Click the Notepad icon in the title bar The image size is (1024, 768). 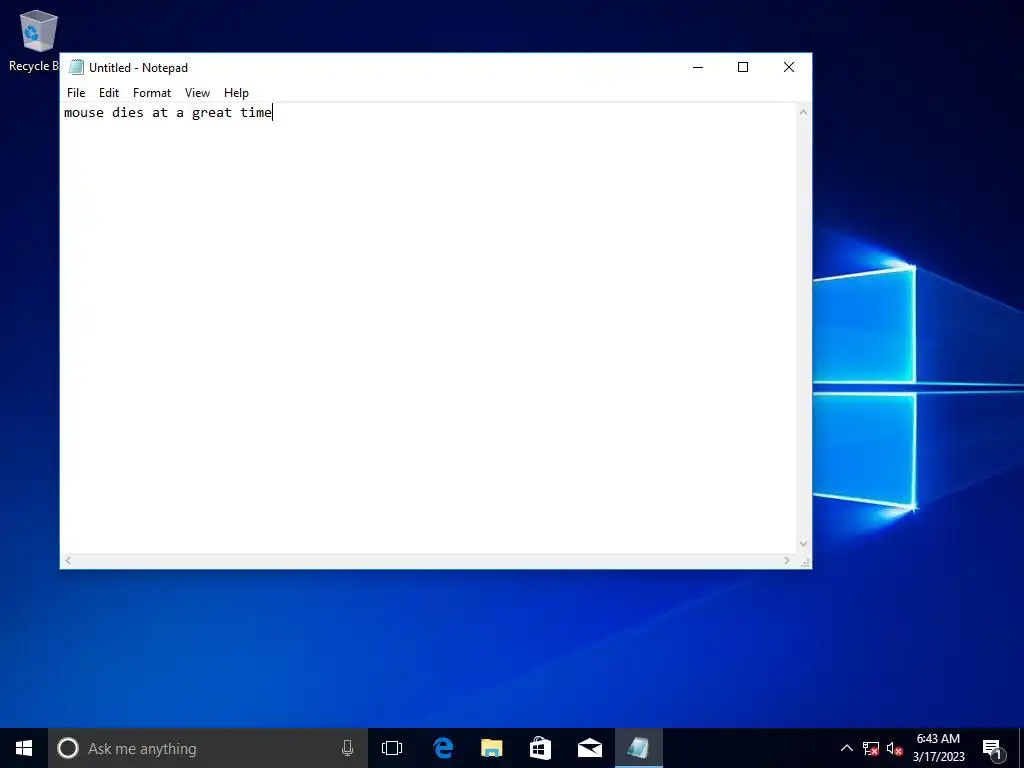pyautogui.click(x=76, y=67)
